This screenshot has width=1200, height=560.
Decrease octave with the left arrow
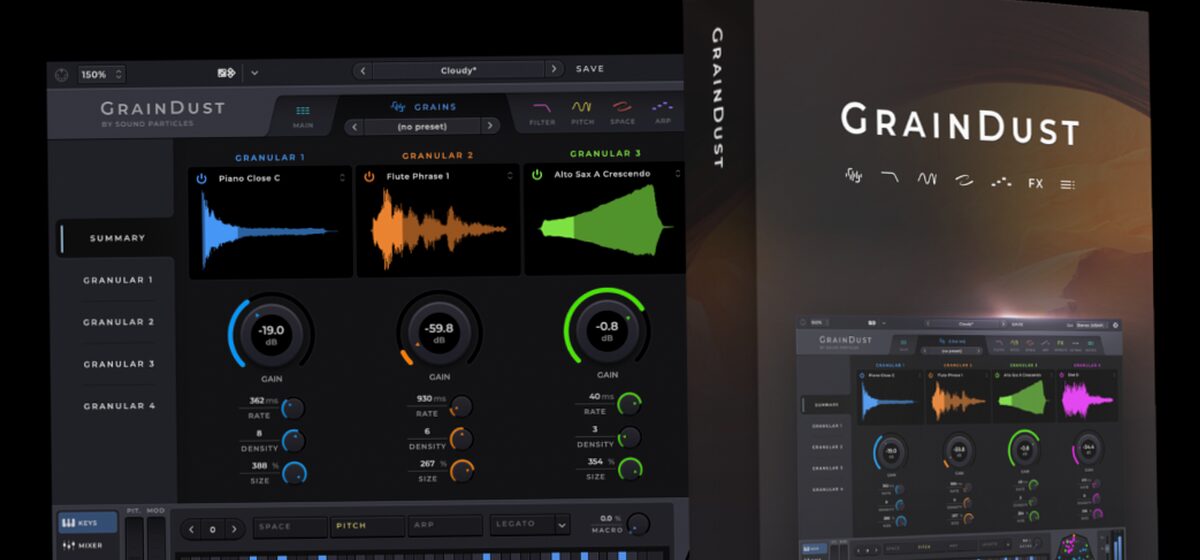coord(190,529)
